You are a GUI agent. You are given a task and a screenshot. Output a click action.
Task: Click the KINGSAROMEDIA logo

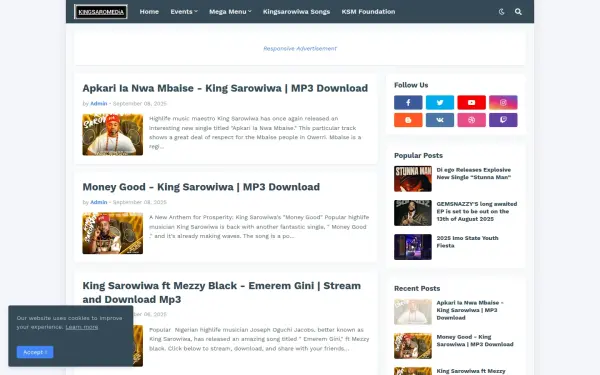point(101,12)
